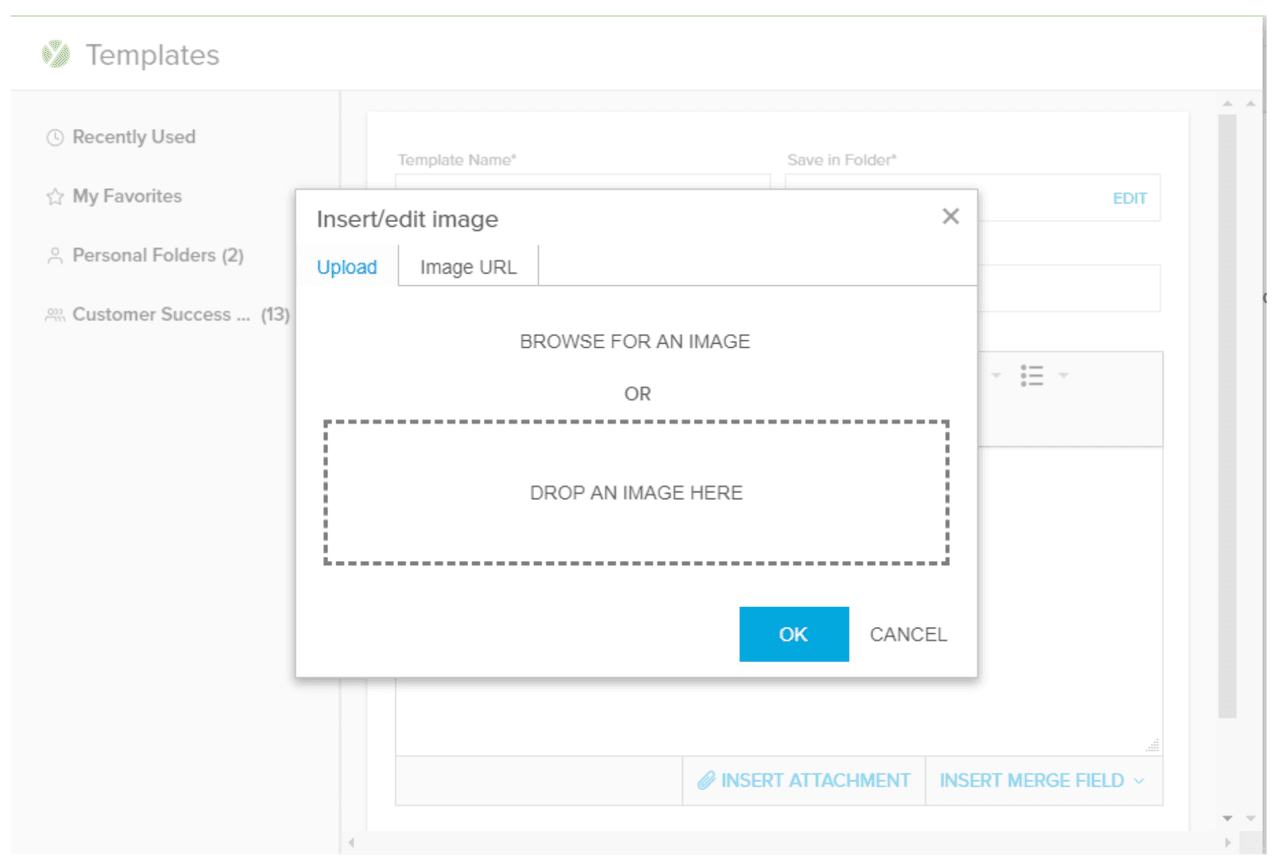Open dropdown arrow left of bullet list icon
Screen dimensions: 1280x860
click(996, 376)
